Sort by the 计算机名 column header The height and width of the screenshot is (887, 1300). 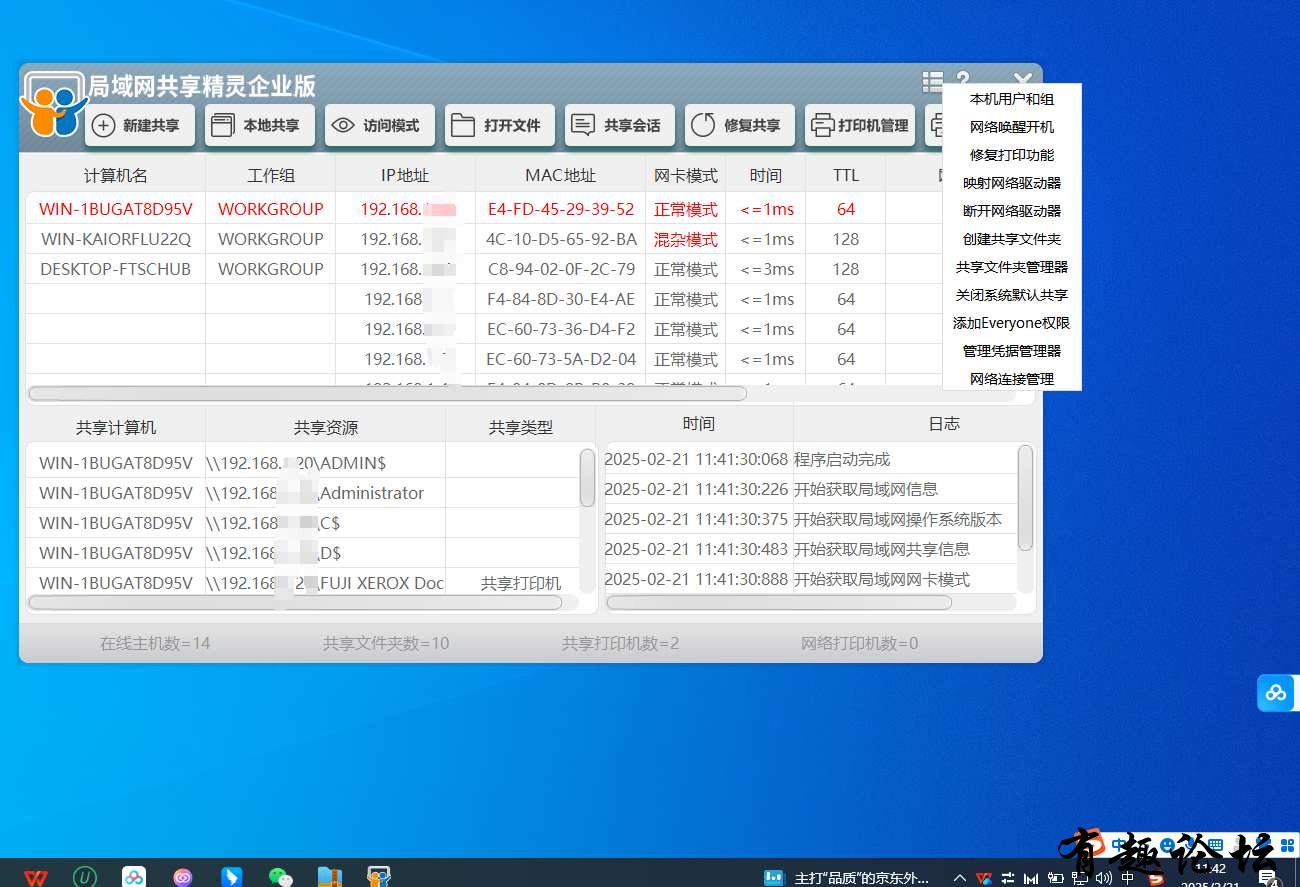coord(116,175)
